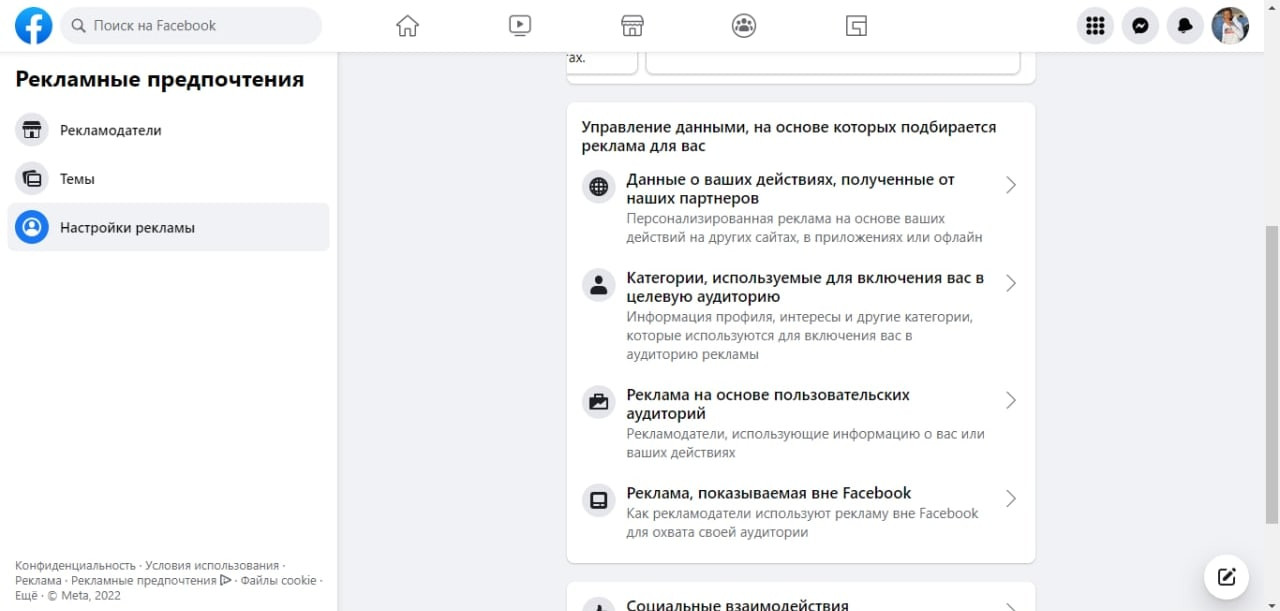The image size is (1280, 611).
Task: Click Информация профиля, интересы description text
Action: point(800,335)
